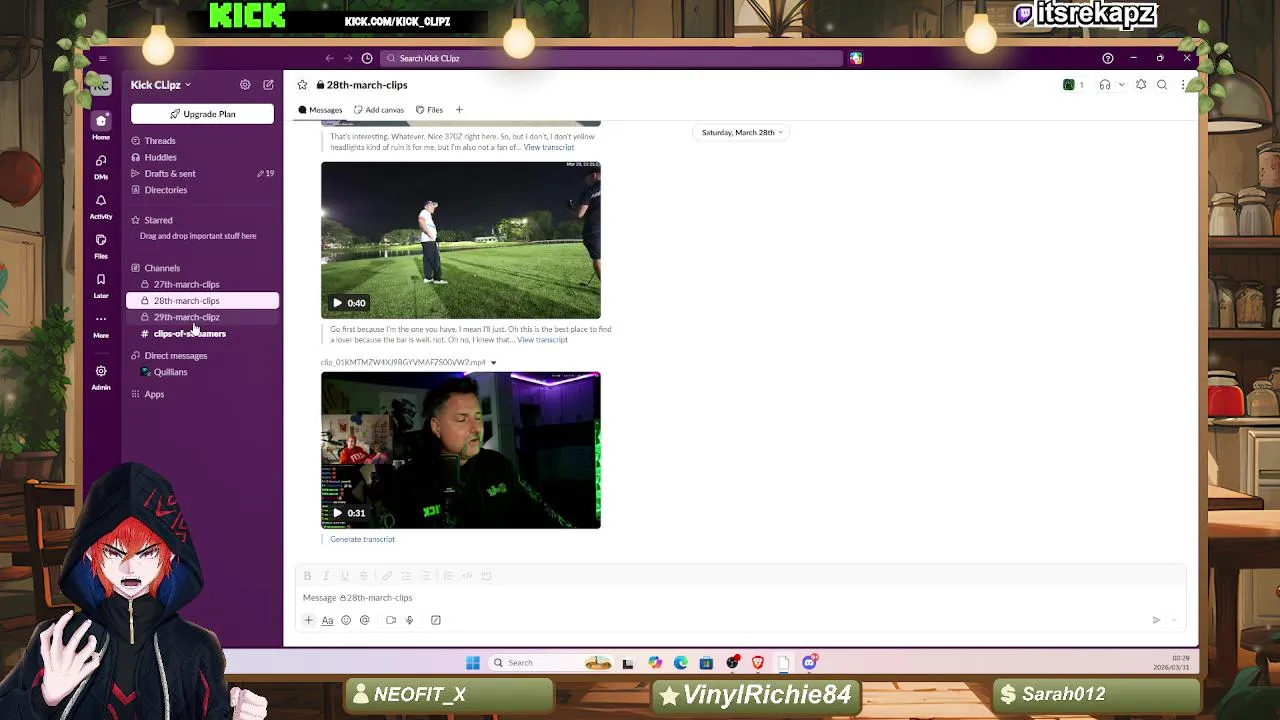Open View transcript of top message
1280x720 pixels.
pos(549,147)
